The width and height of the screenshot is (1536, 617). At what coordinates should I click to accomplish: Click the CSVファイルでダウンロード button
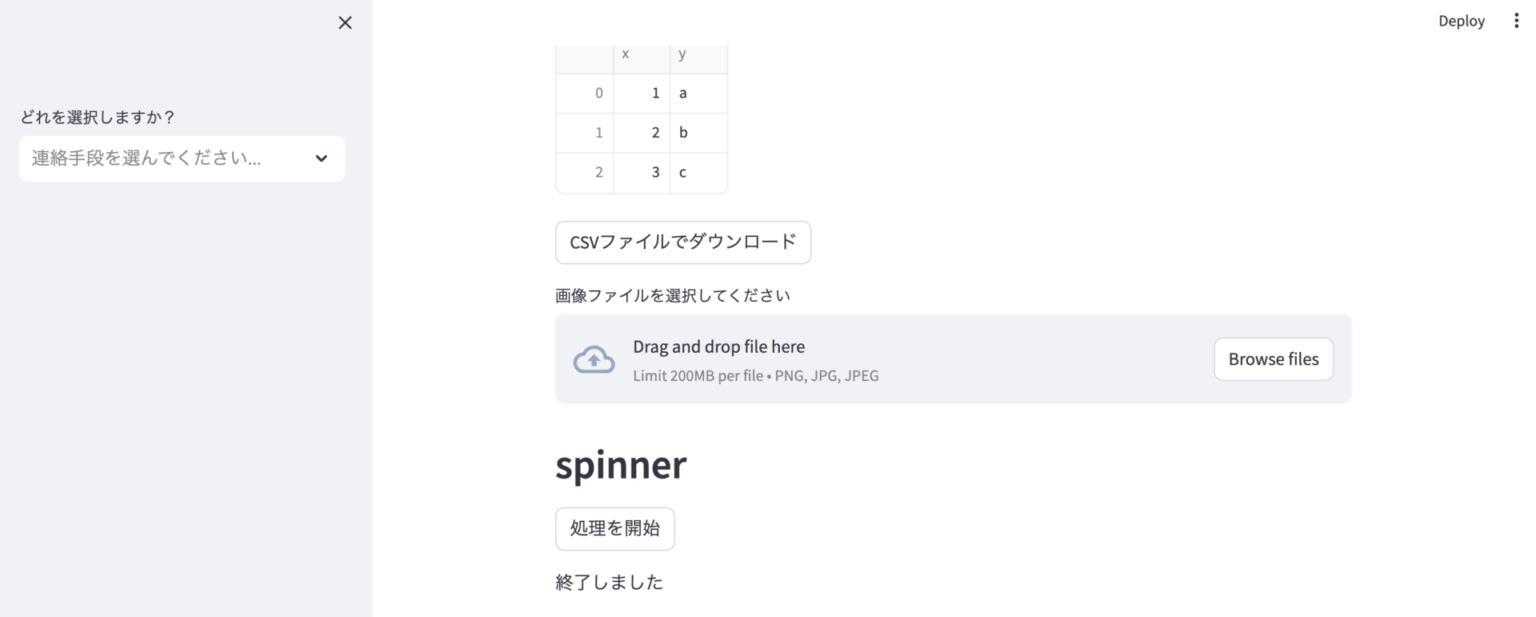[683, 242]
